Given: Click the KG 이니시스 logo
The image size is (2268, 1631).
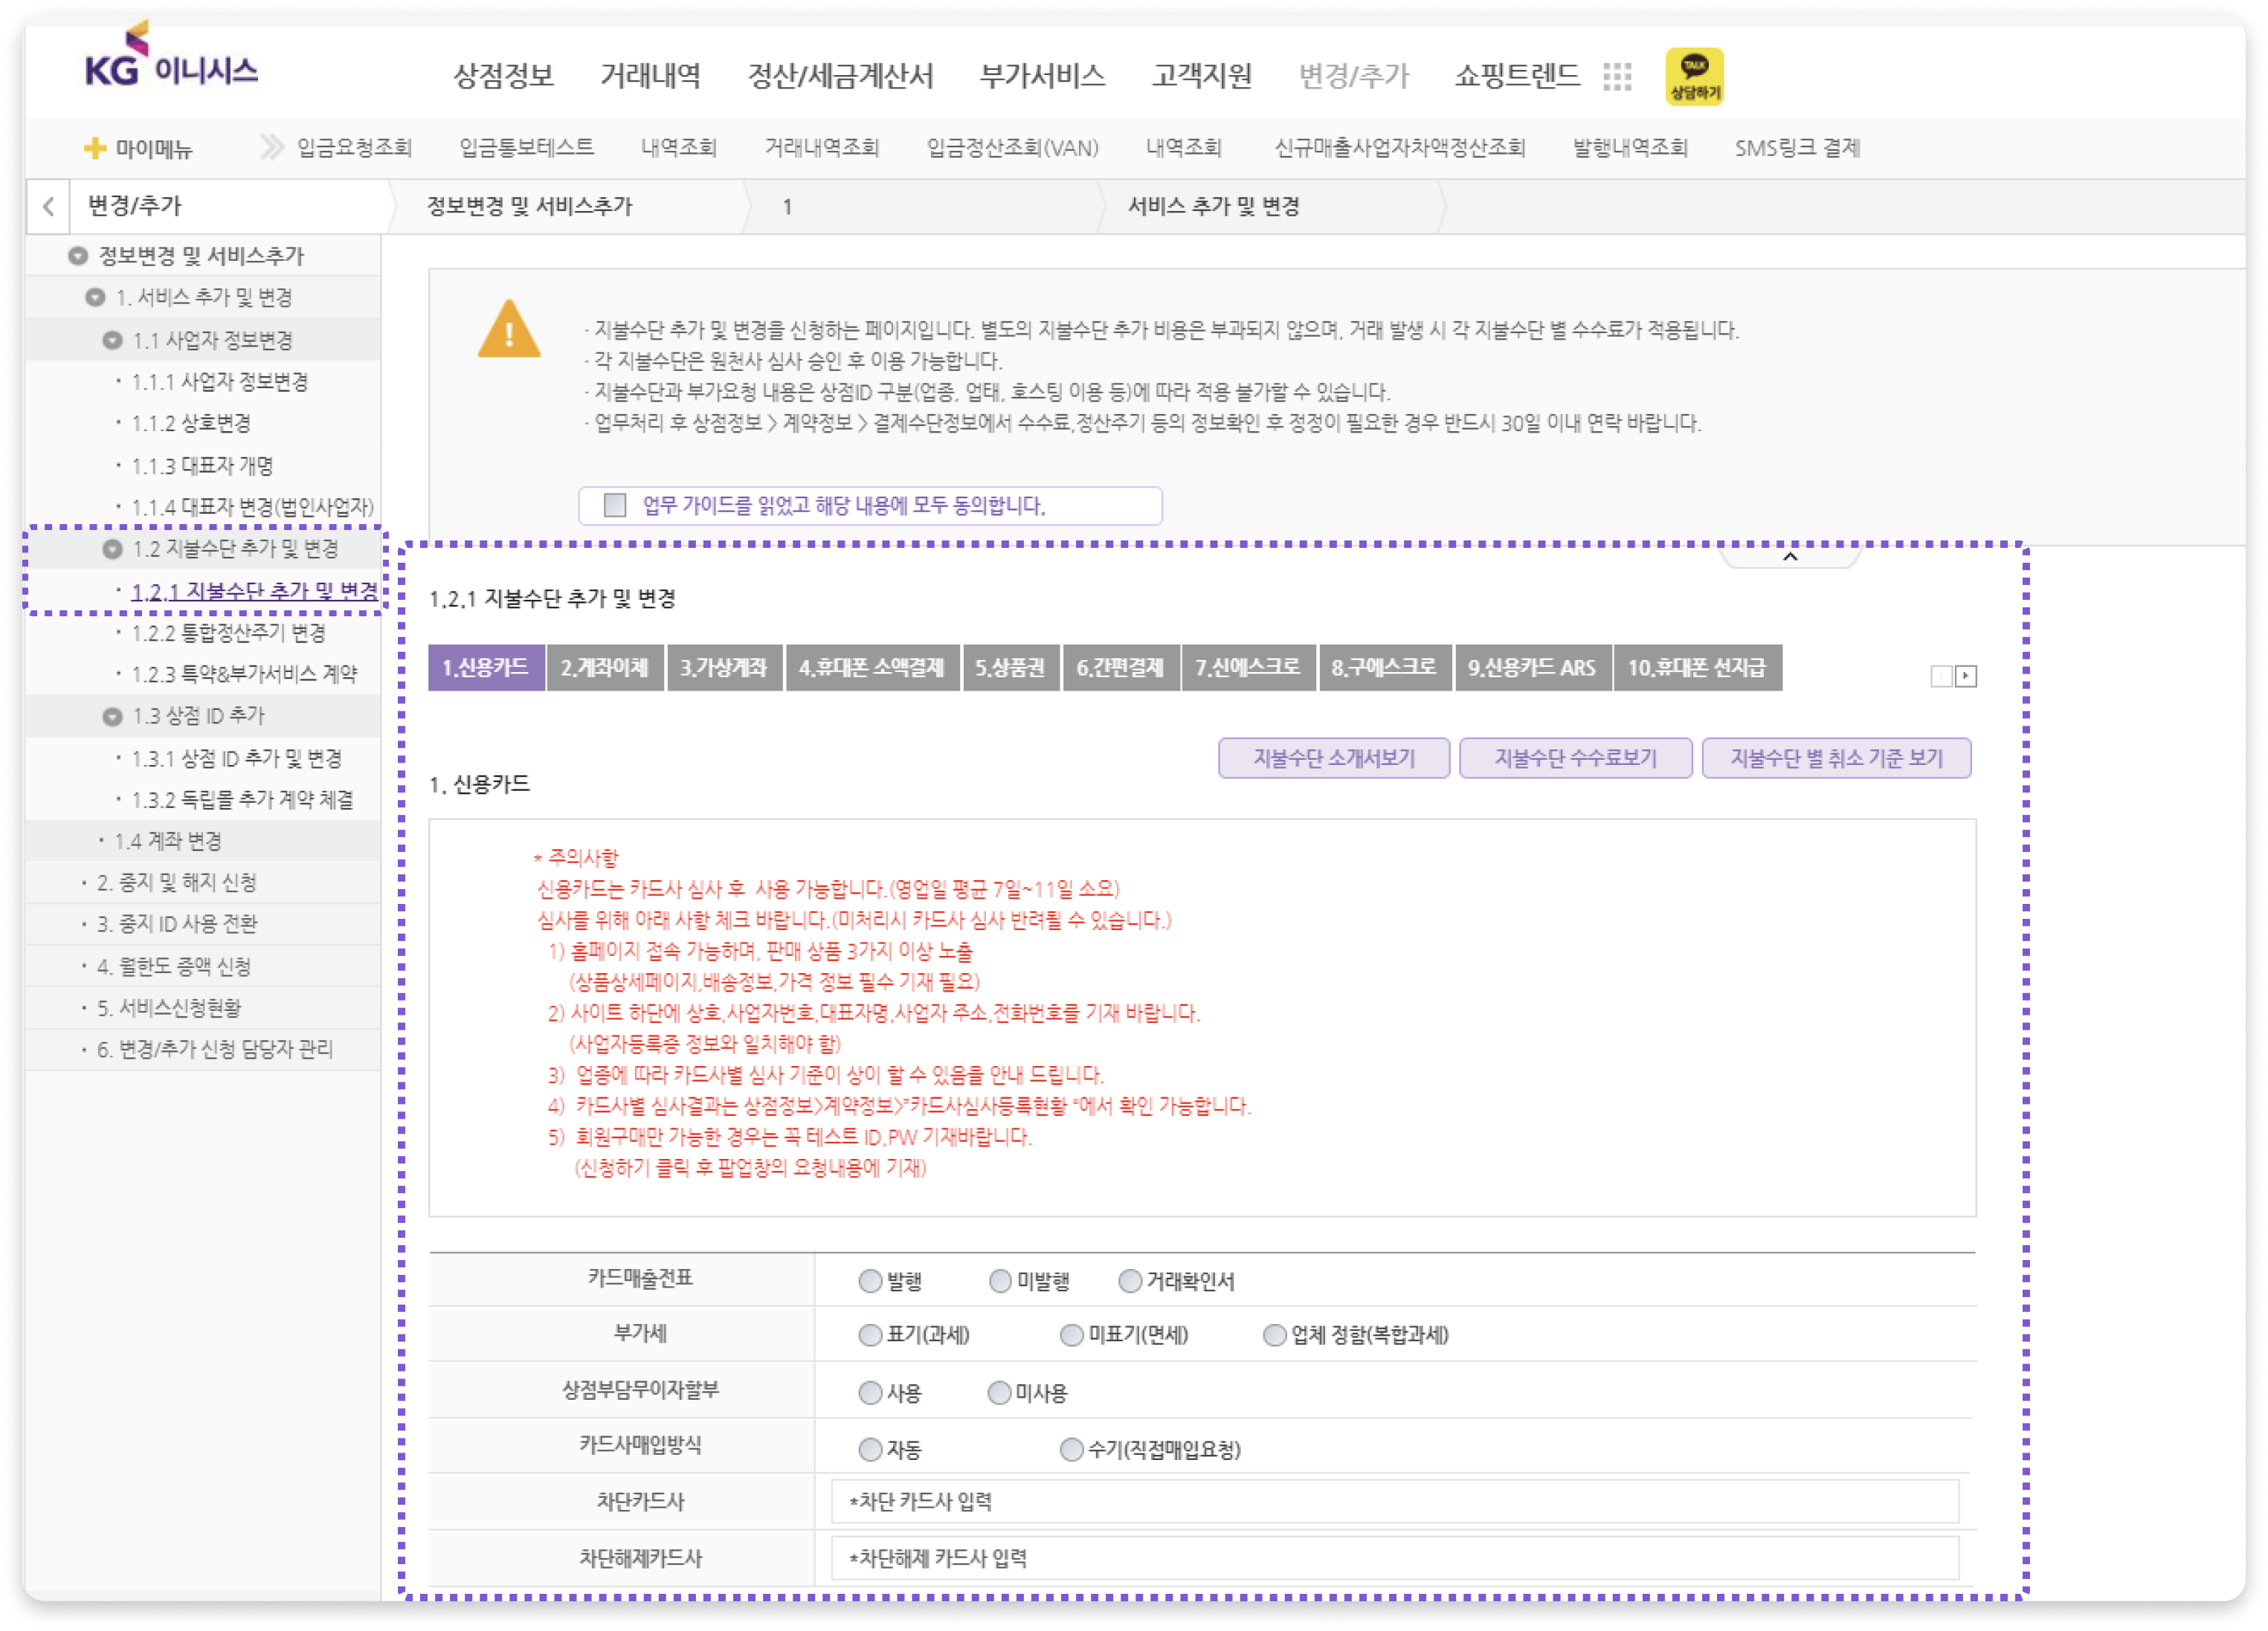Looking at the screenshot, I should [171, 56].
